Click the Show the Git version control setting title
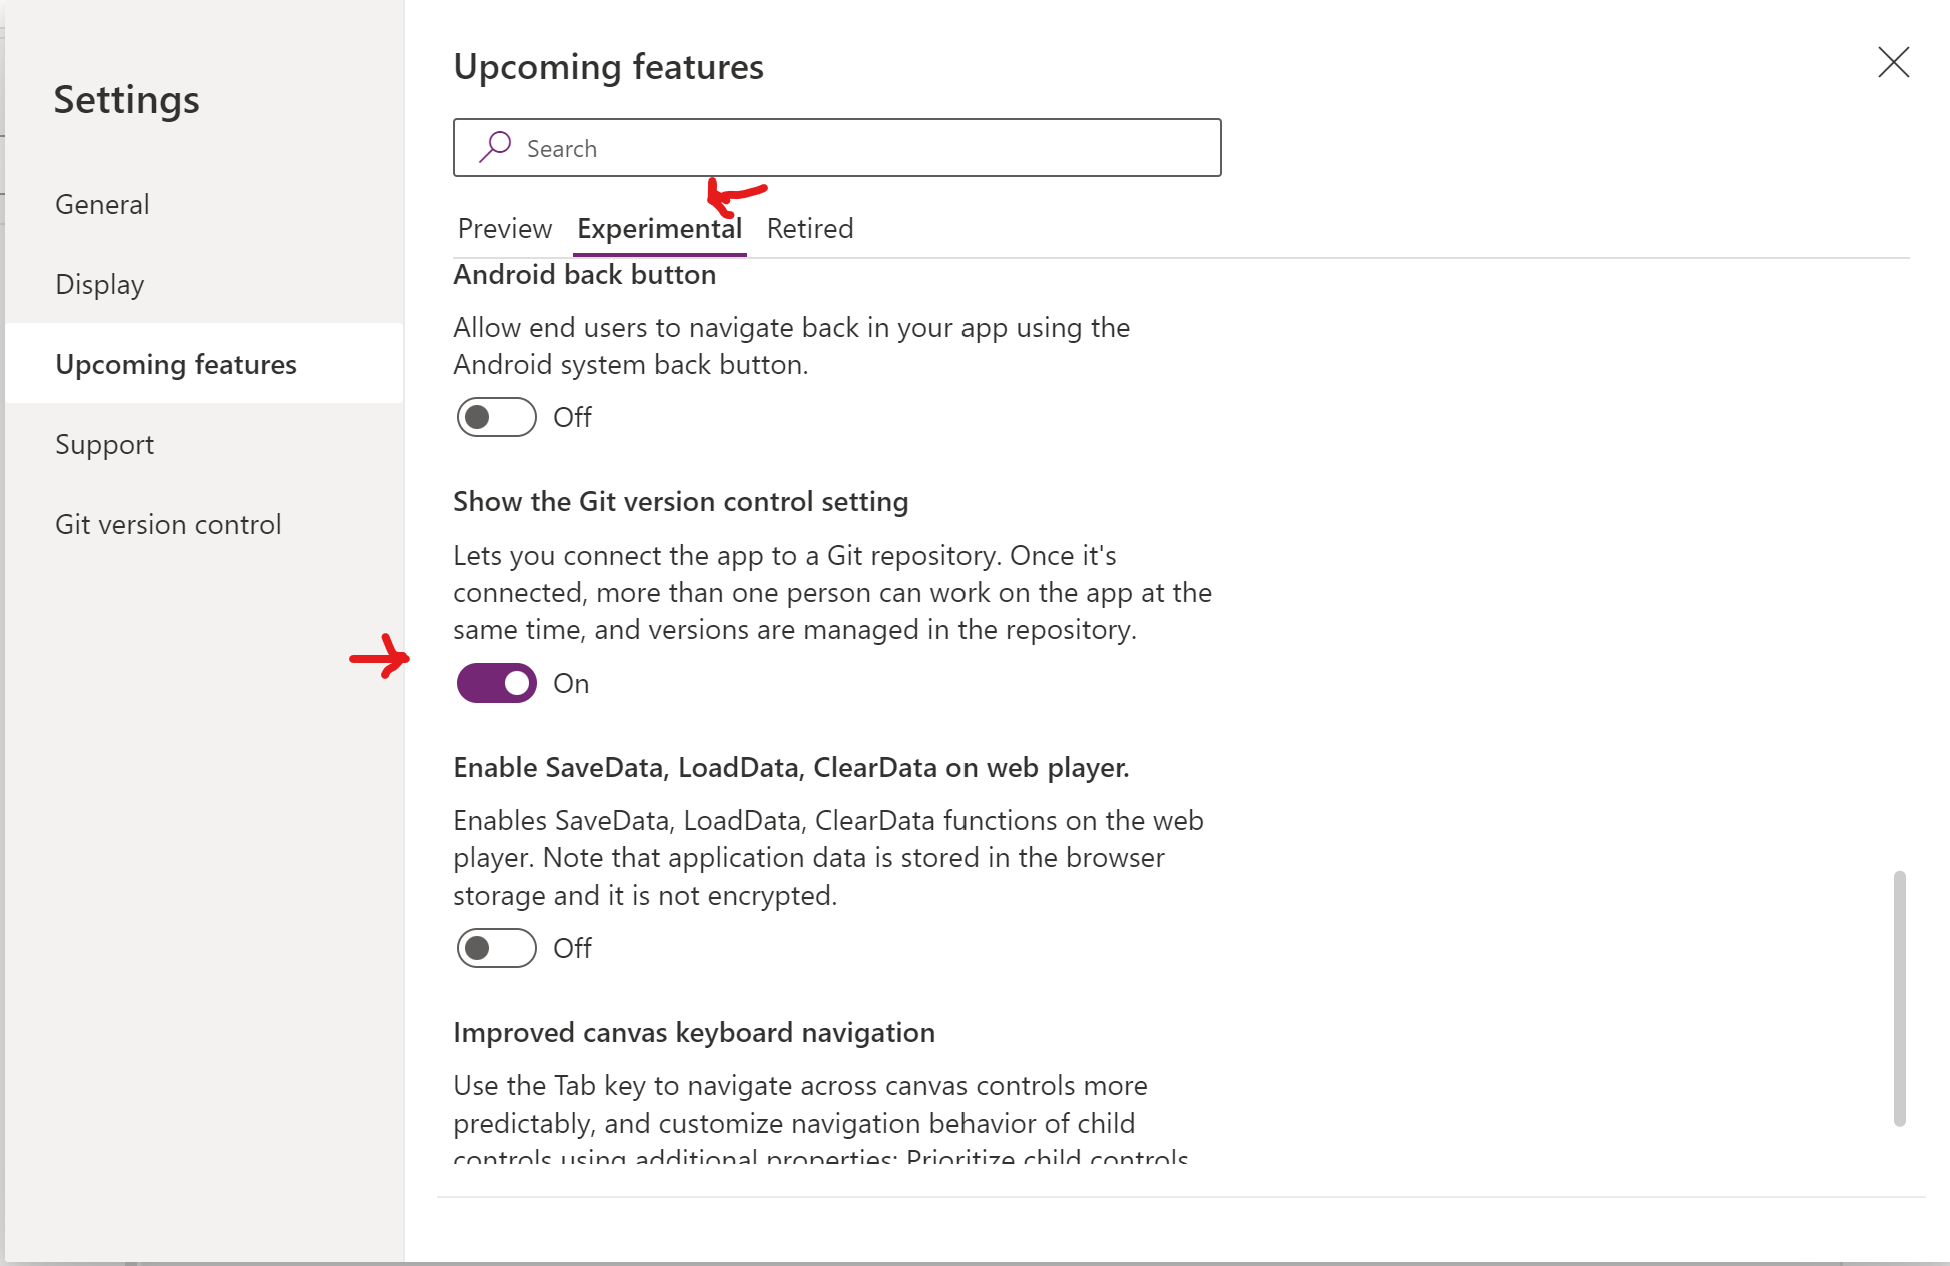This screenshot has width=1950, height=1266. 680,501
